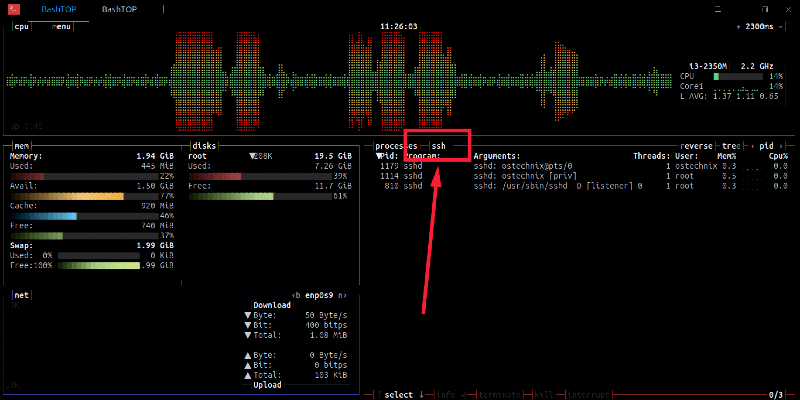Screen dimensions: 800x400
Task: Select the sshd listener process 818
Action: tap(520, 185)
